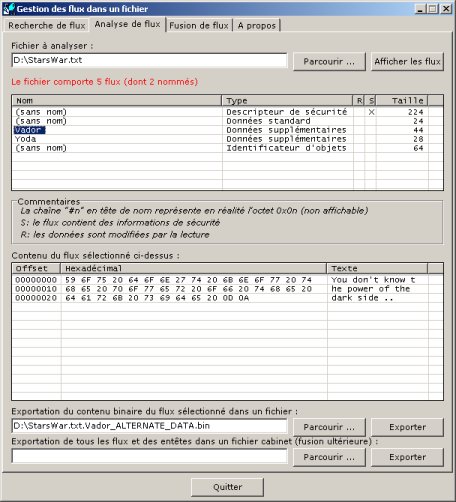The image size is (456, 502).
Task: Select the Analyse de flux tab
Action: 127,24
